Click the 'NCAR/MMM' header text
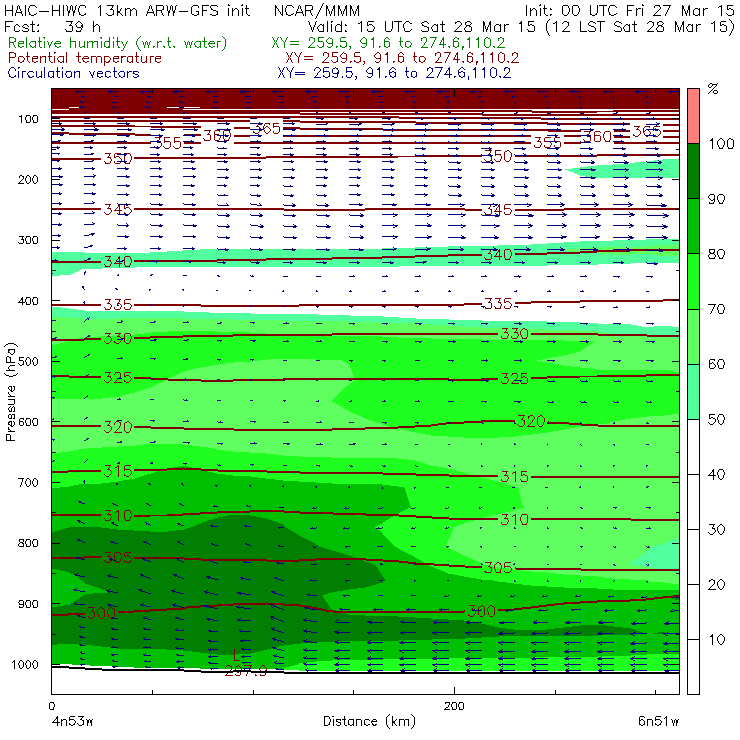The width and height of the screenshot is (740, 740). pos(317,10)
